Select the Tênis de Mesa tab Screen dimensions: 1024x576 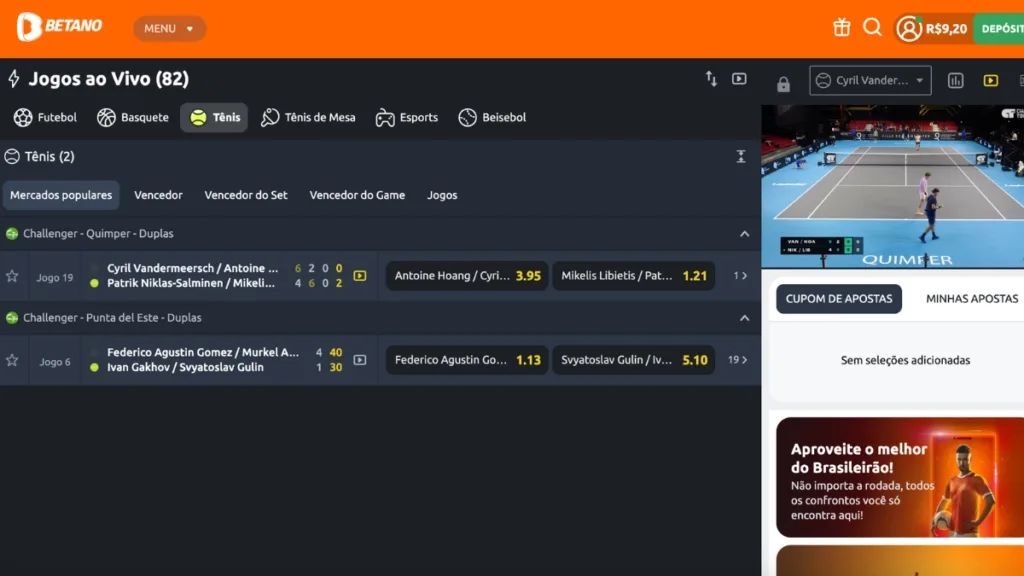308,118
